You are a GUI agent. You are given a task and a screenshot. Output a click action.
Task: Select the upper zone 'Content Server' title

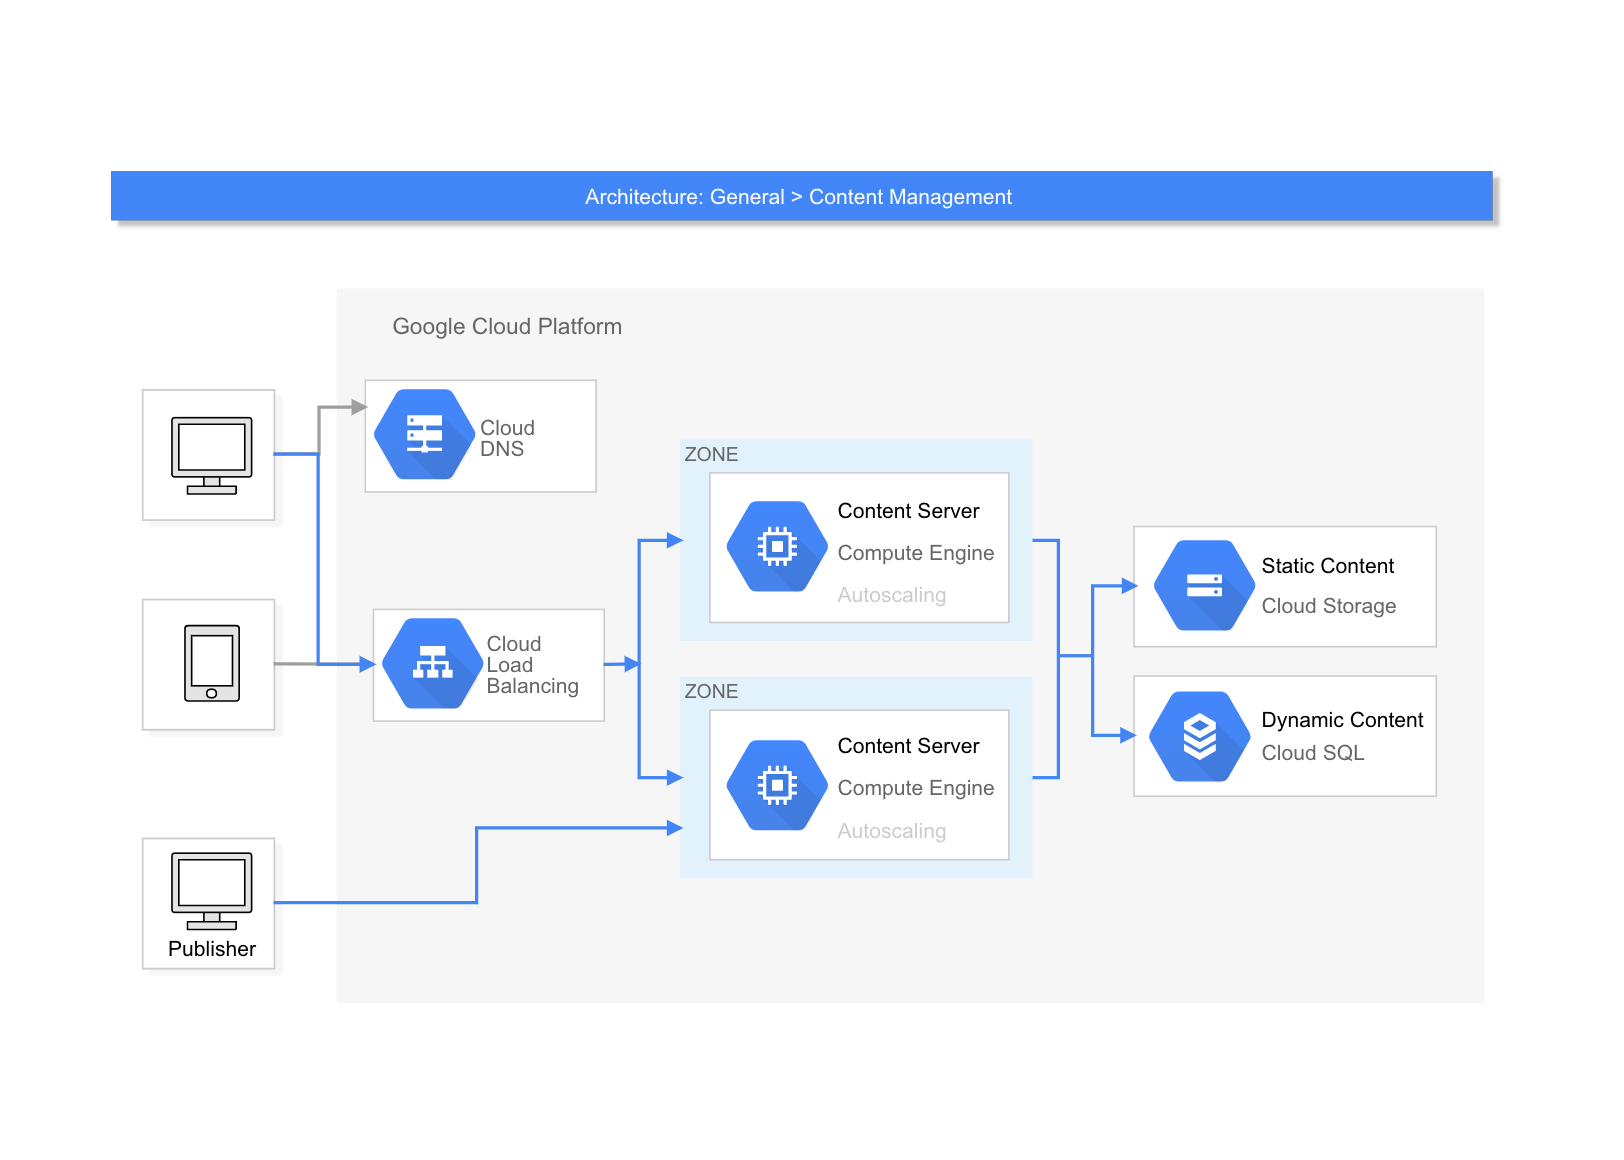click(908, 511)
